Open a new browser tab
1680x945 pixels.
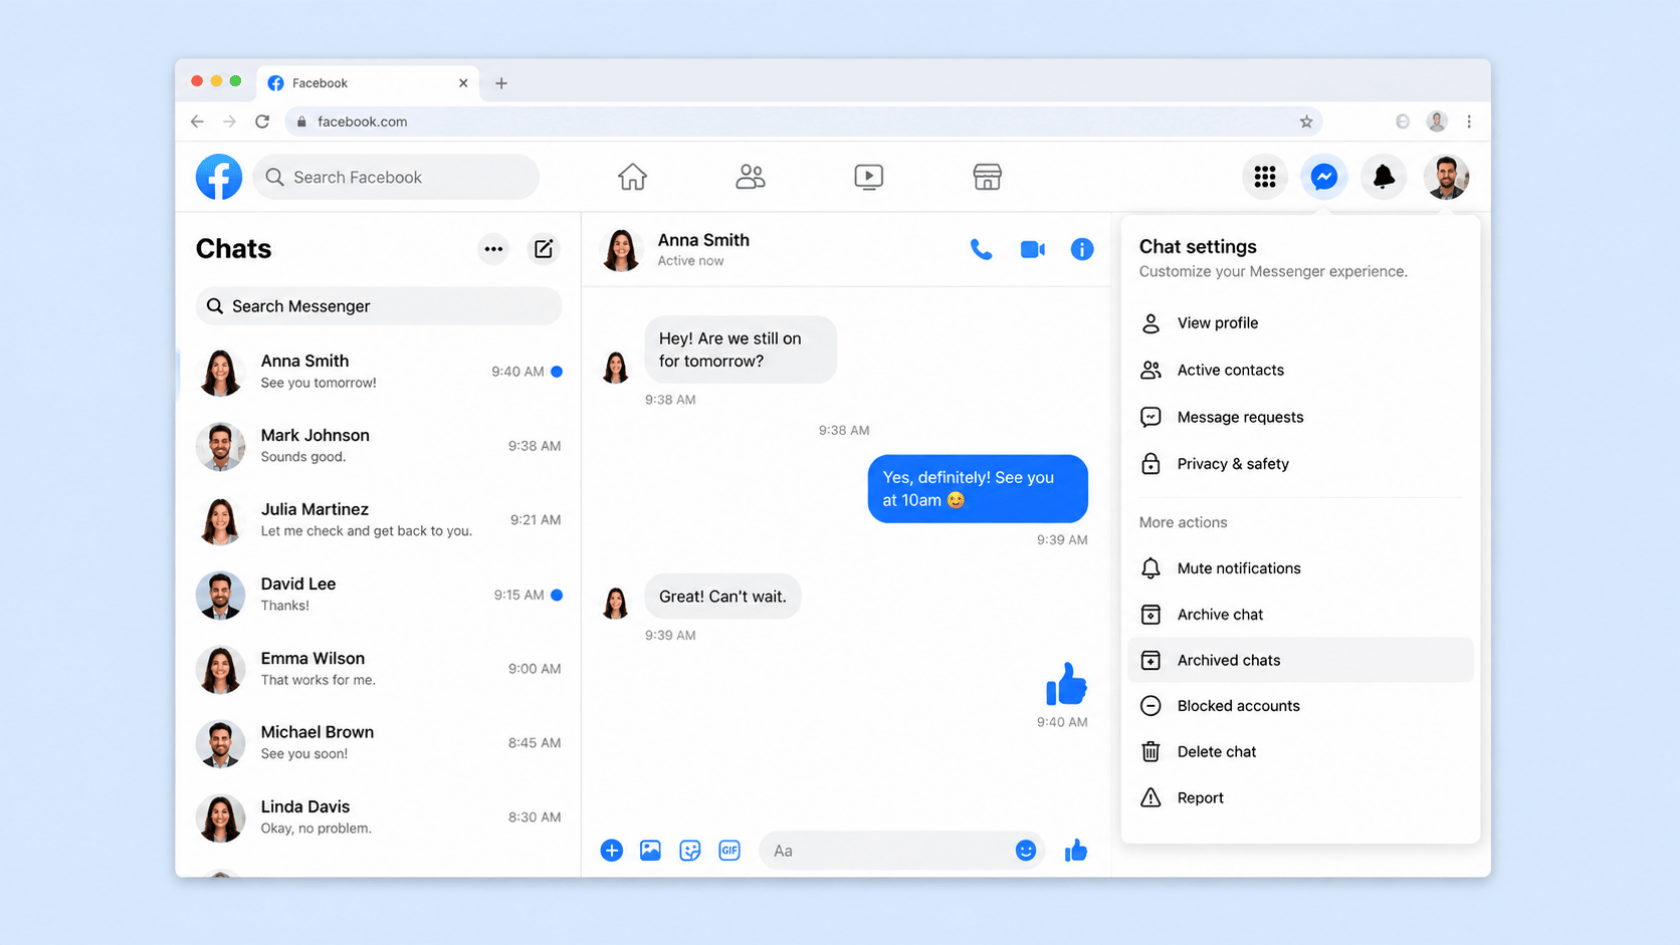point(501,83)
